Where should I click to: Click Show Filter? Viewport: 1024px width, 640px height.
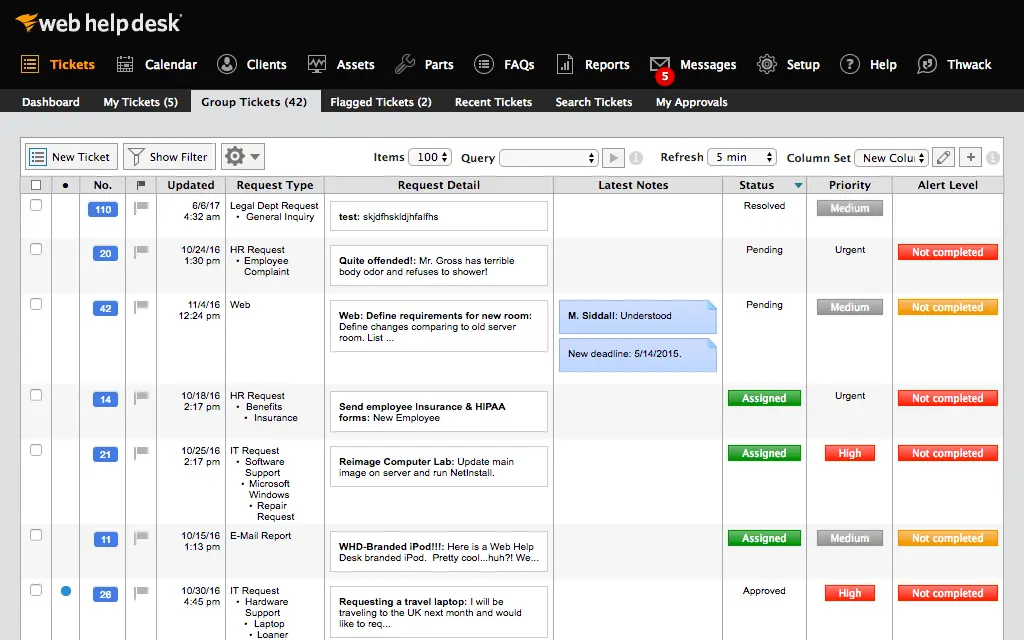[168, 156]
